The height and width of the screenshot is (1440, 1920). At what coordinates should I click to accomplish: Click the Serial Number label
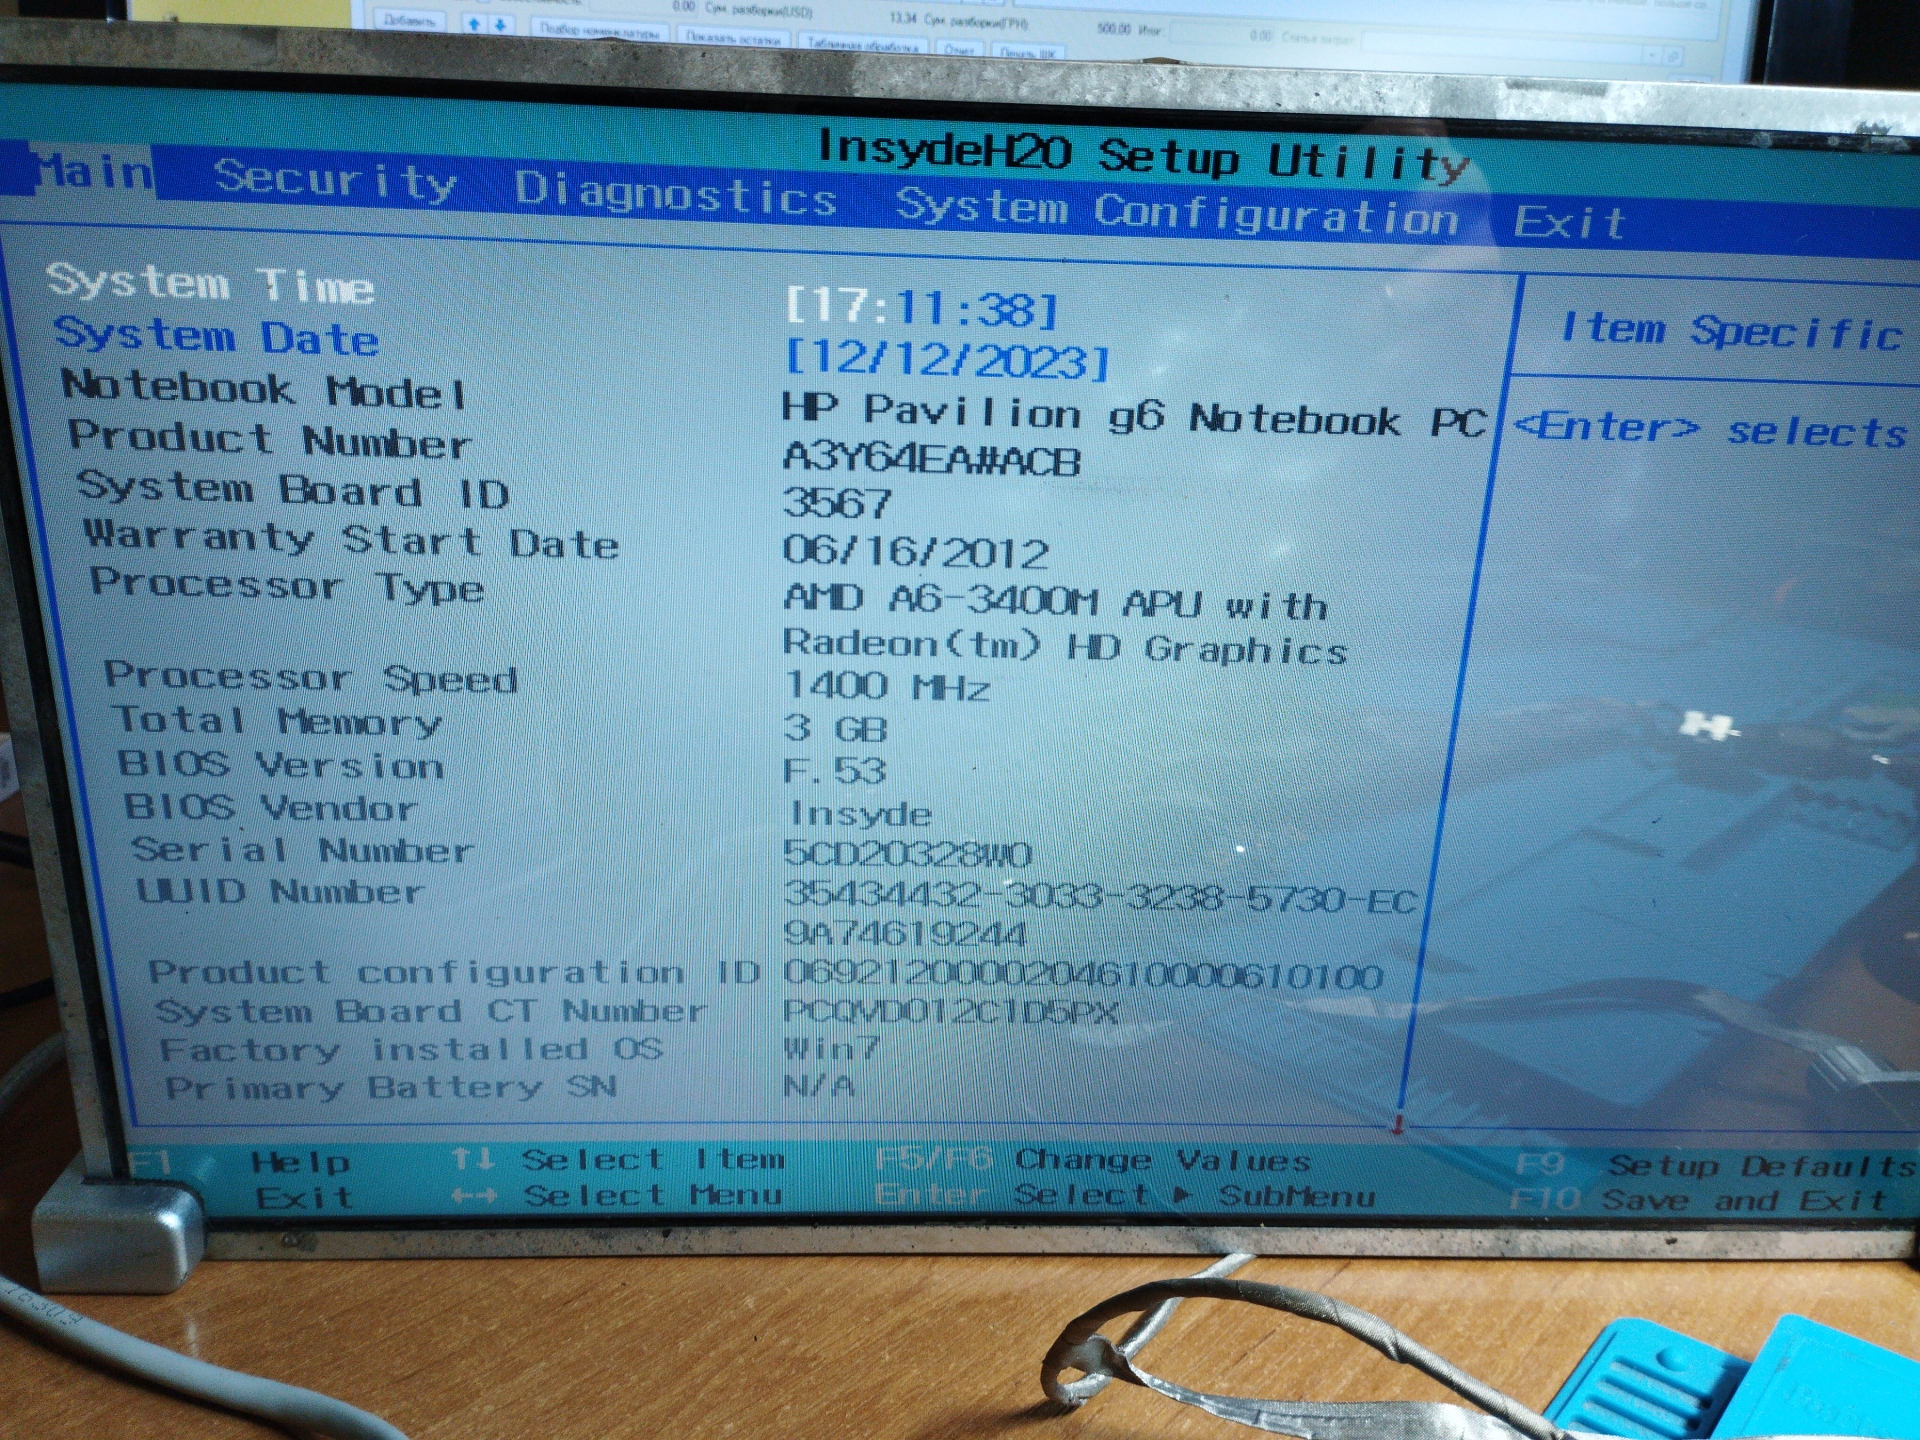click(303, 849)
